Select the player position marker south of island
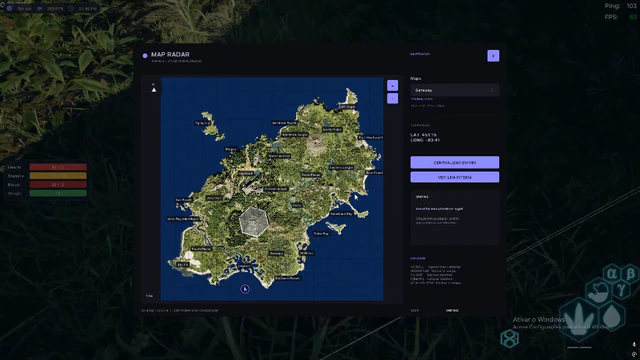Image resolution: width=640 pixels, height=360 pixels. (245, 289)
